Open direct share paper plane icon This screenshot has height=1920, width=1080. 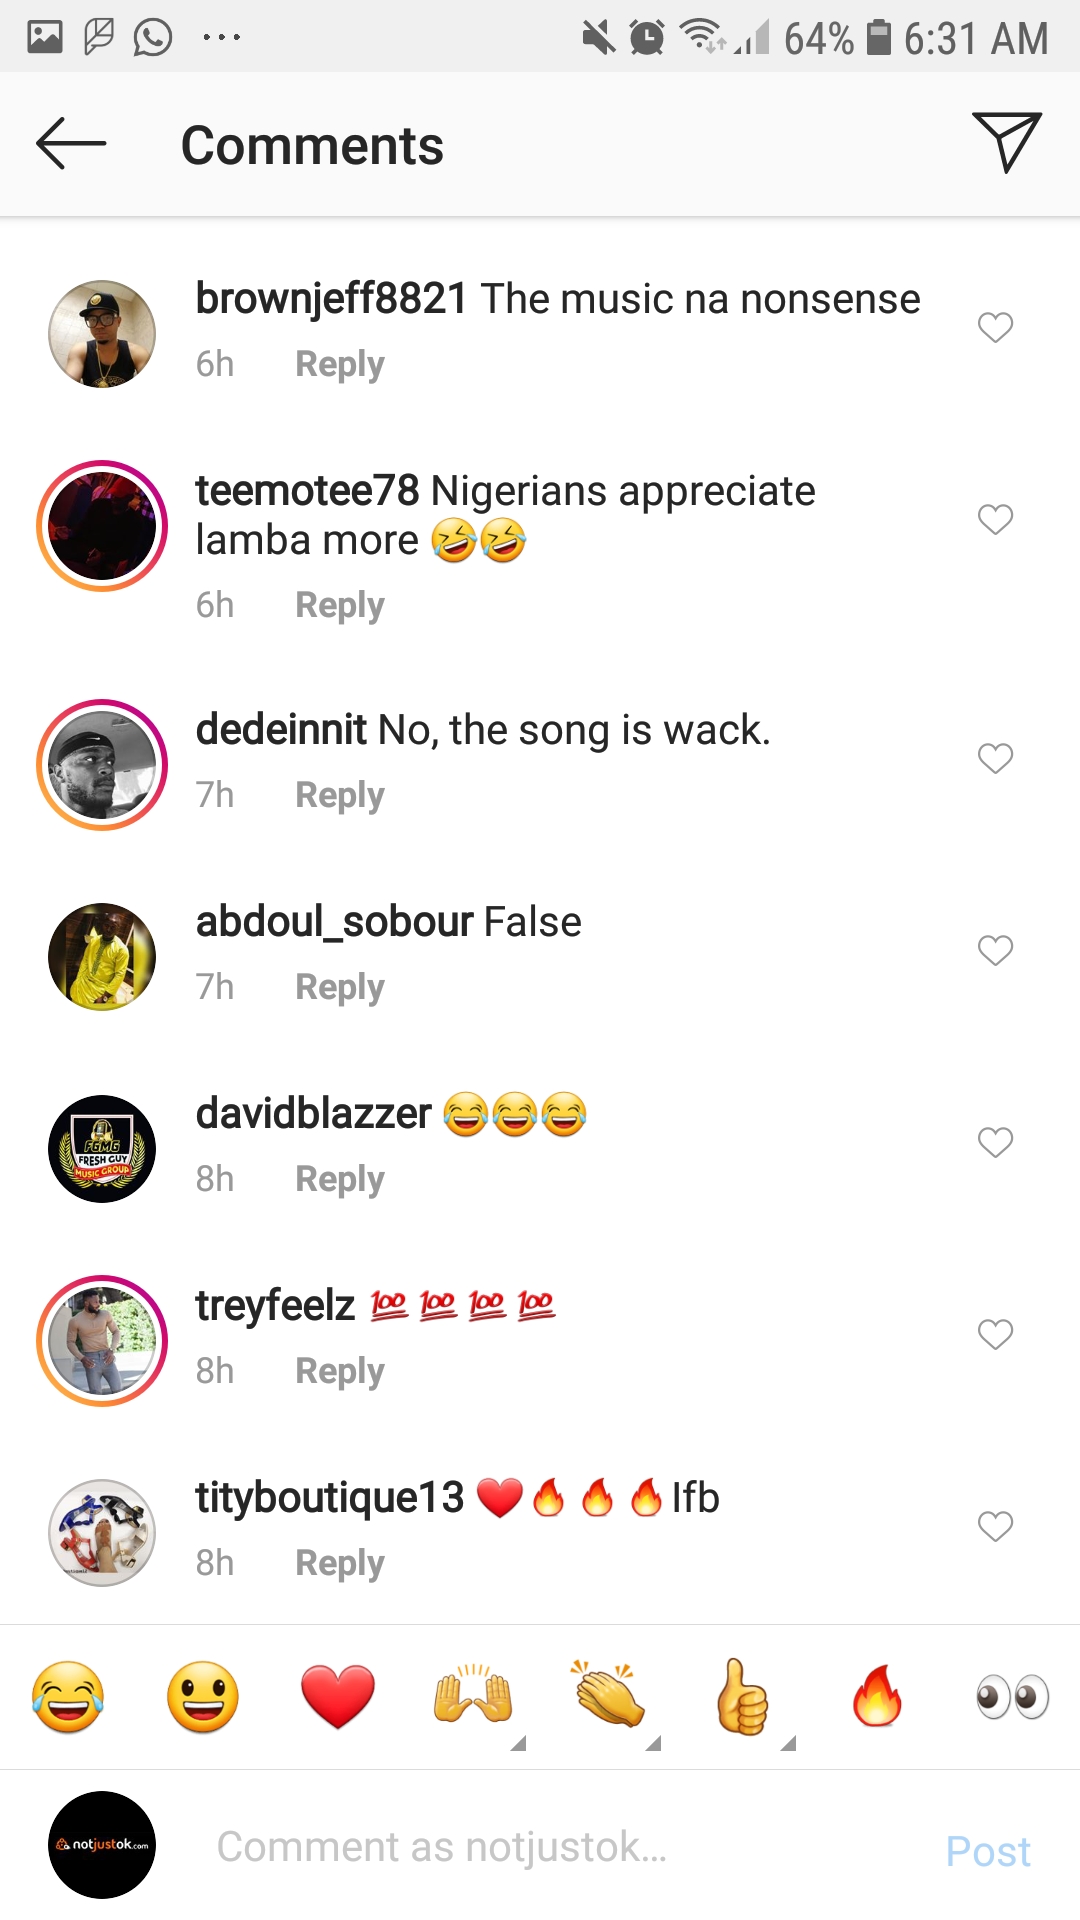(1006, 142)
